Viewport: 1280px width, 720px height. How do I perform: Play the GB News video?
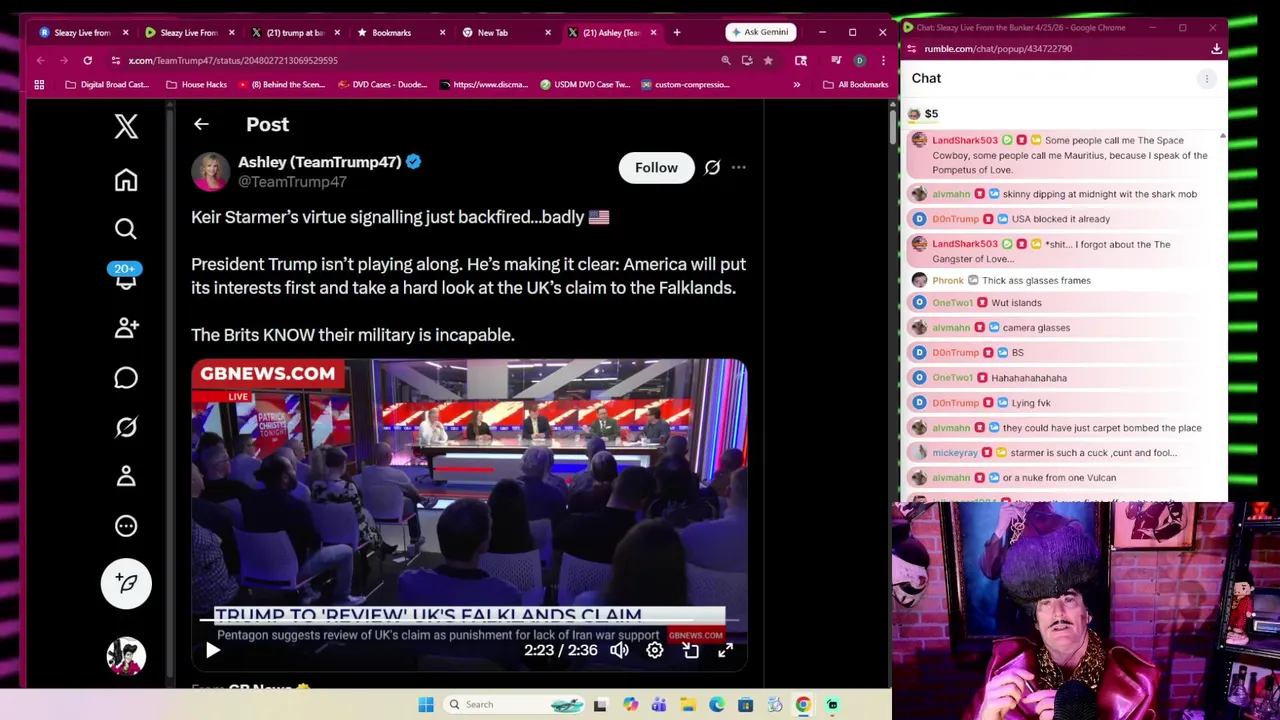(213, 650)
